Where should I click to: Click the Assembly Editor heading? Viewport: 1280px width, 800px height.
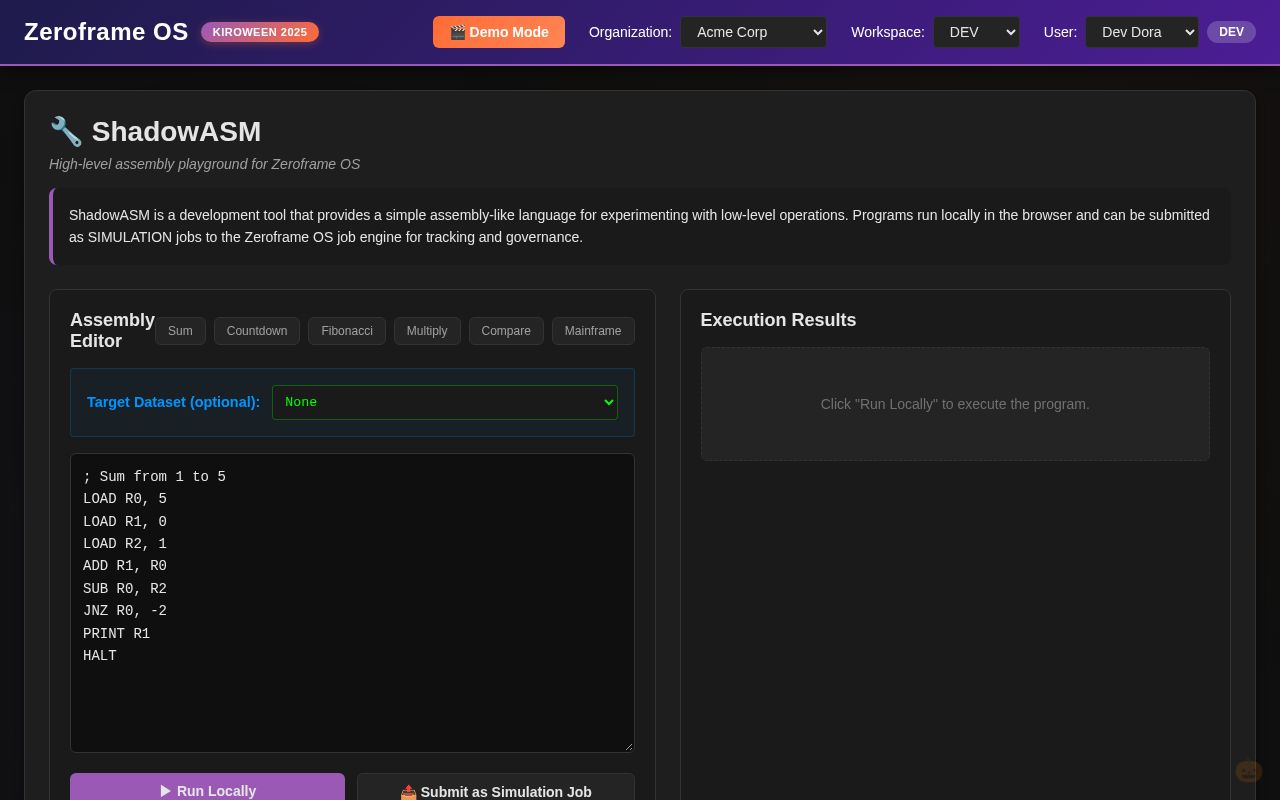(112, 331)
